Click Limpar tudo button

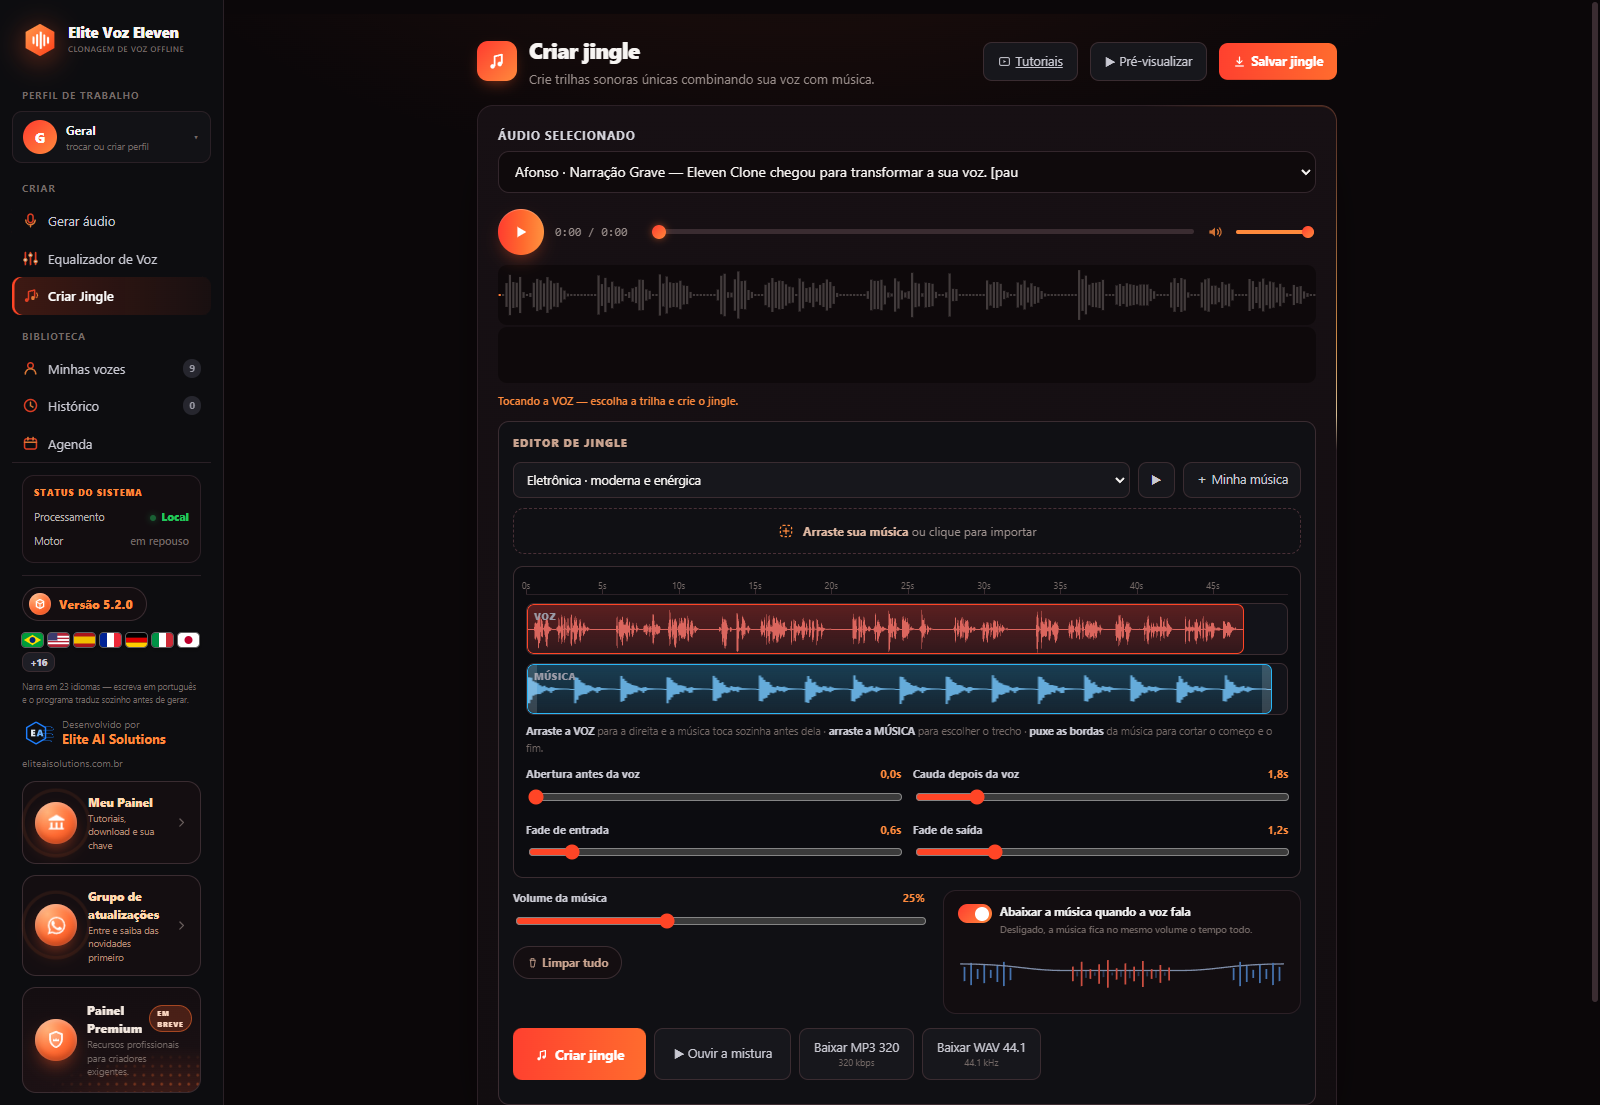pyautogui.click(x=567, y=963)
